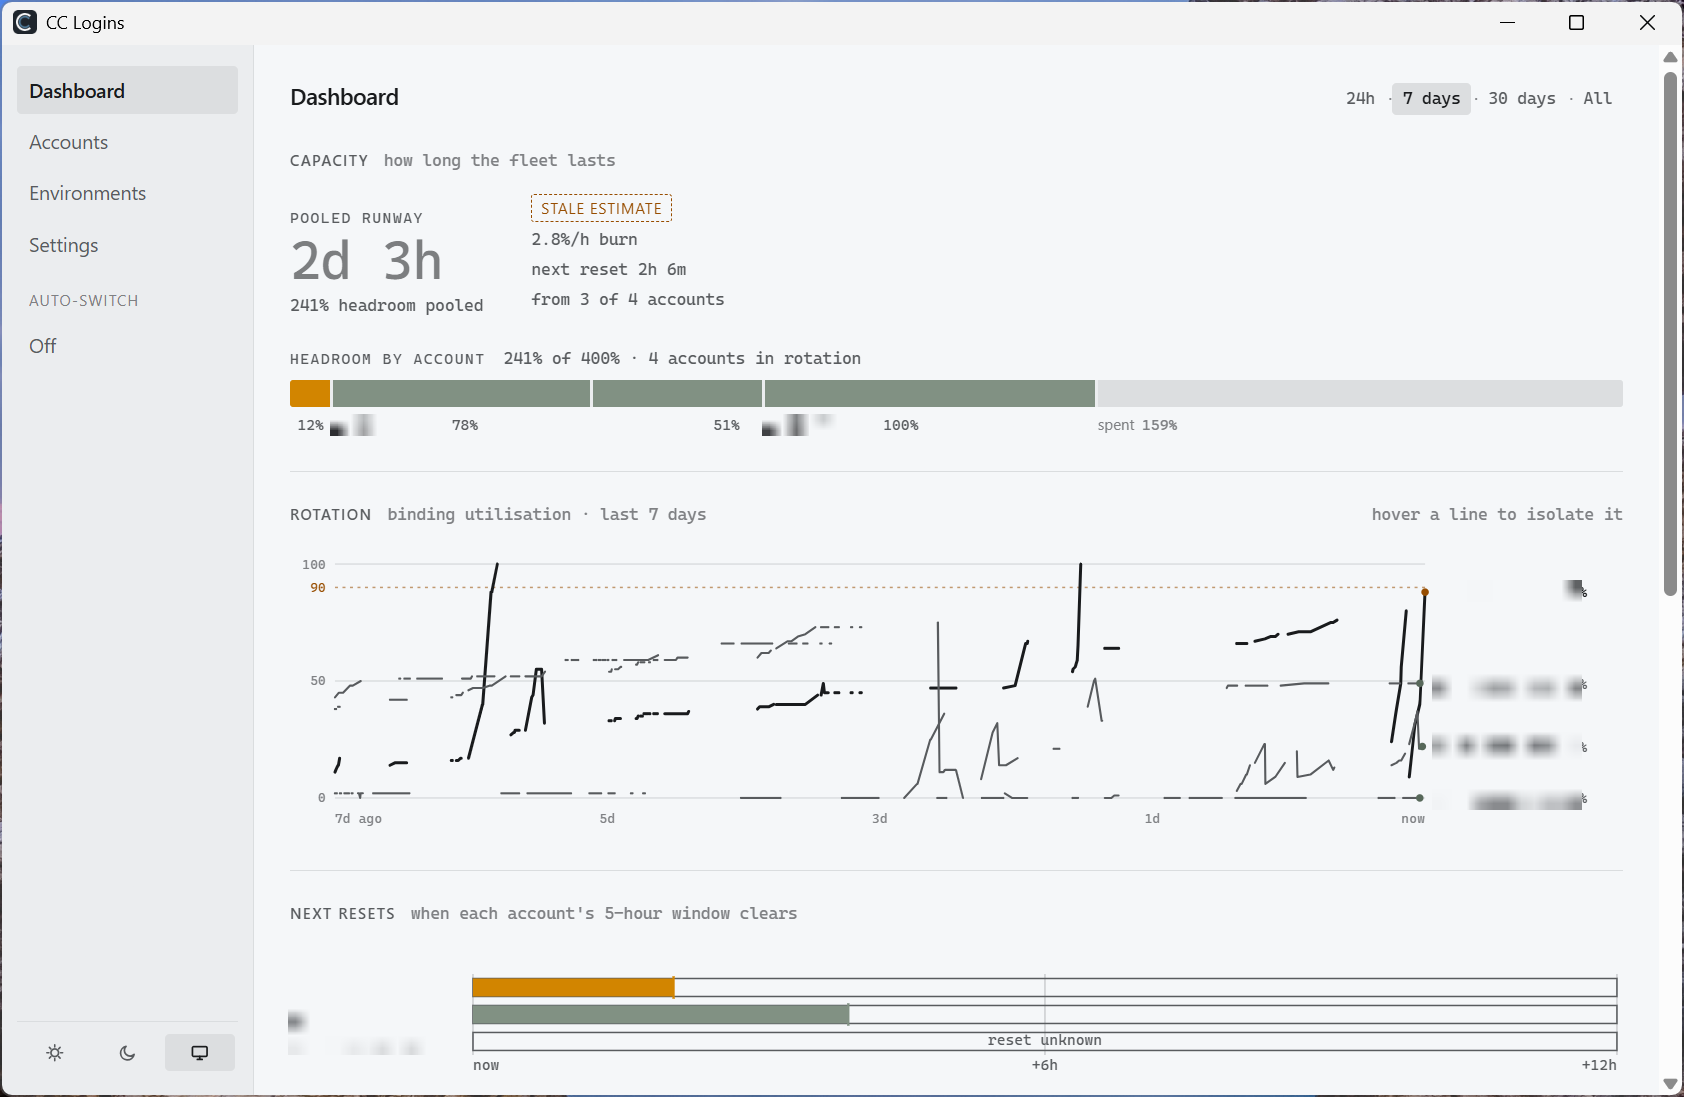
Task: Click 'from 3 of 4 accounts' text
Action: pyautogui.click(x=628, y=299)
